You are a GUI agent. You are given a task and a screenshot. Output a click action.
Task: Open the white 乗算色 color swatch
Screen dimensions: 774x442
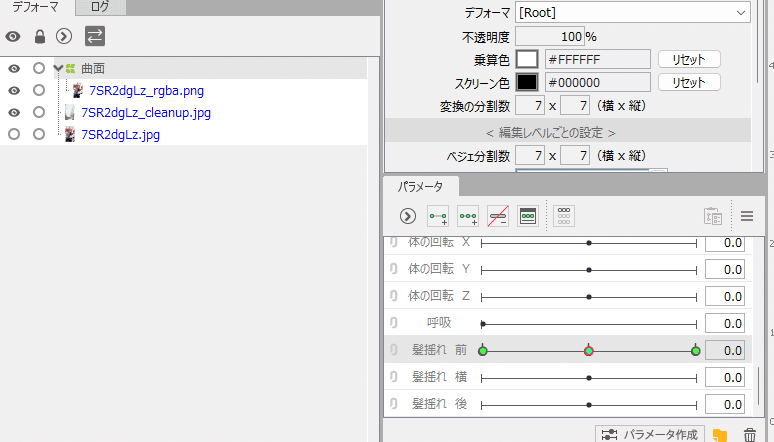click(527, 59)
